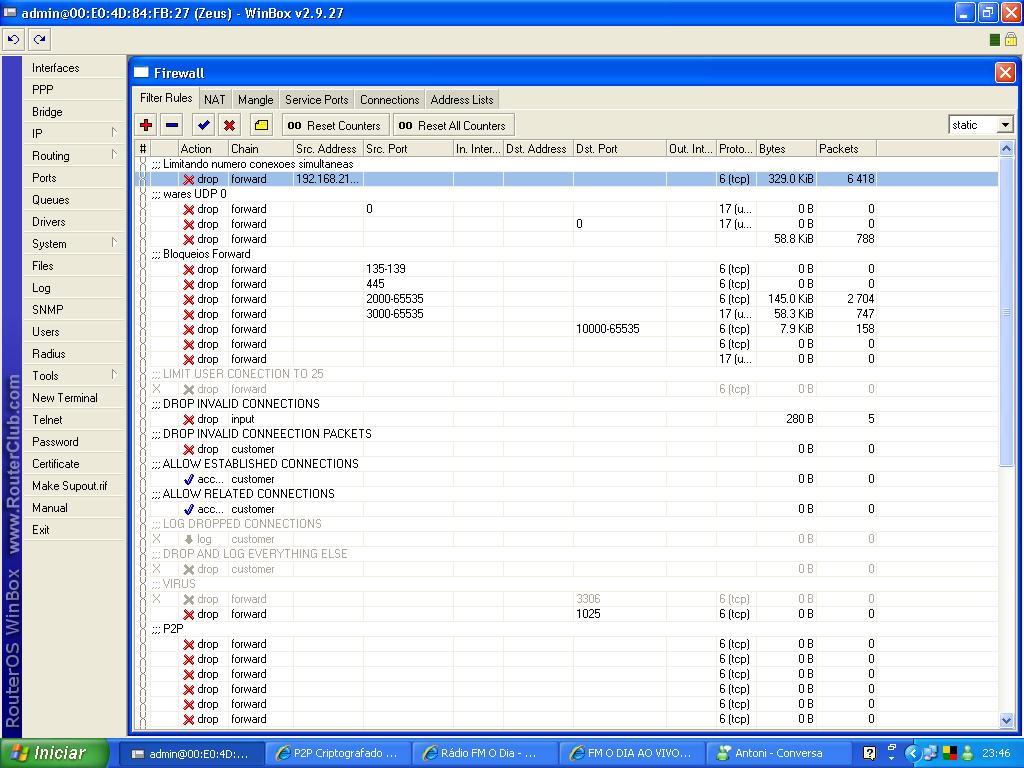
Task: Click the Internet Explorer icon of P2P Criptografado task
Action: [x=283, y=753]
